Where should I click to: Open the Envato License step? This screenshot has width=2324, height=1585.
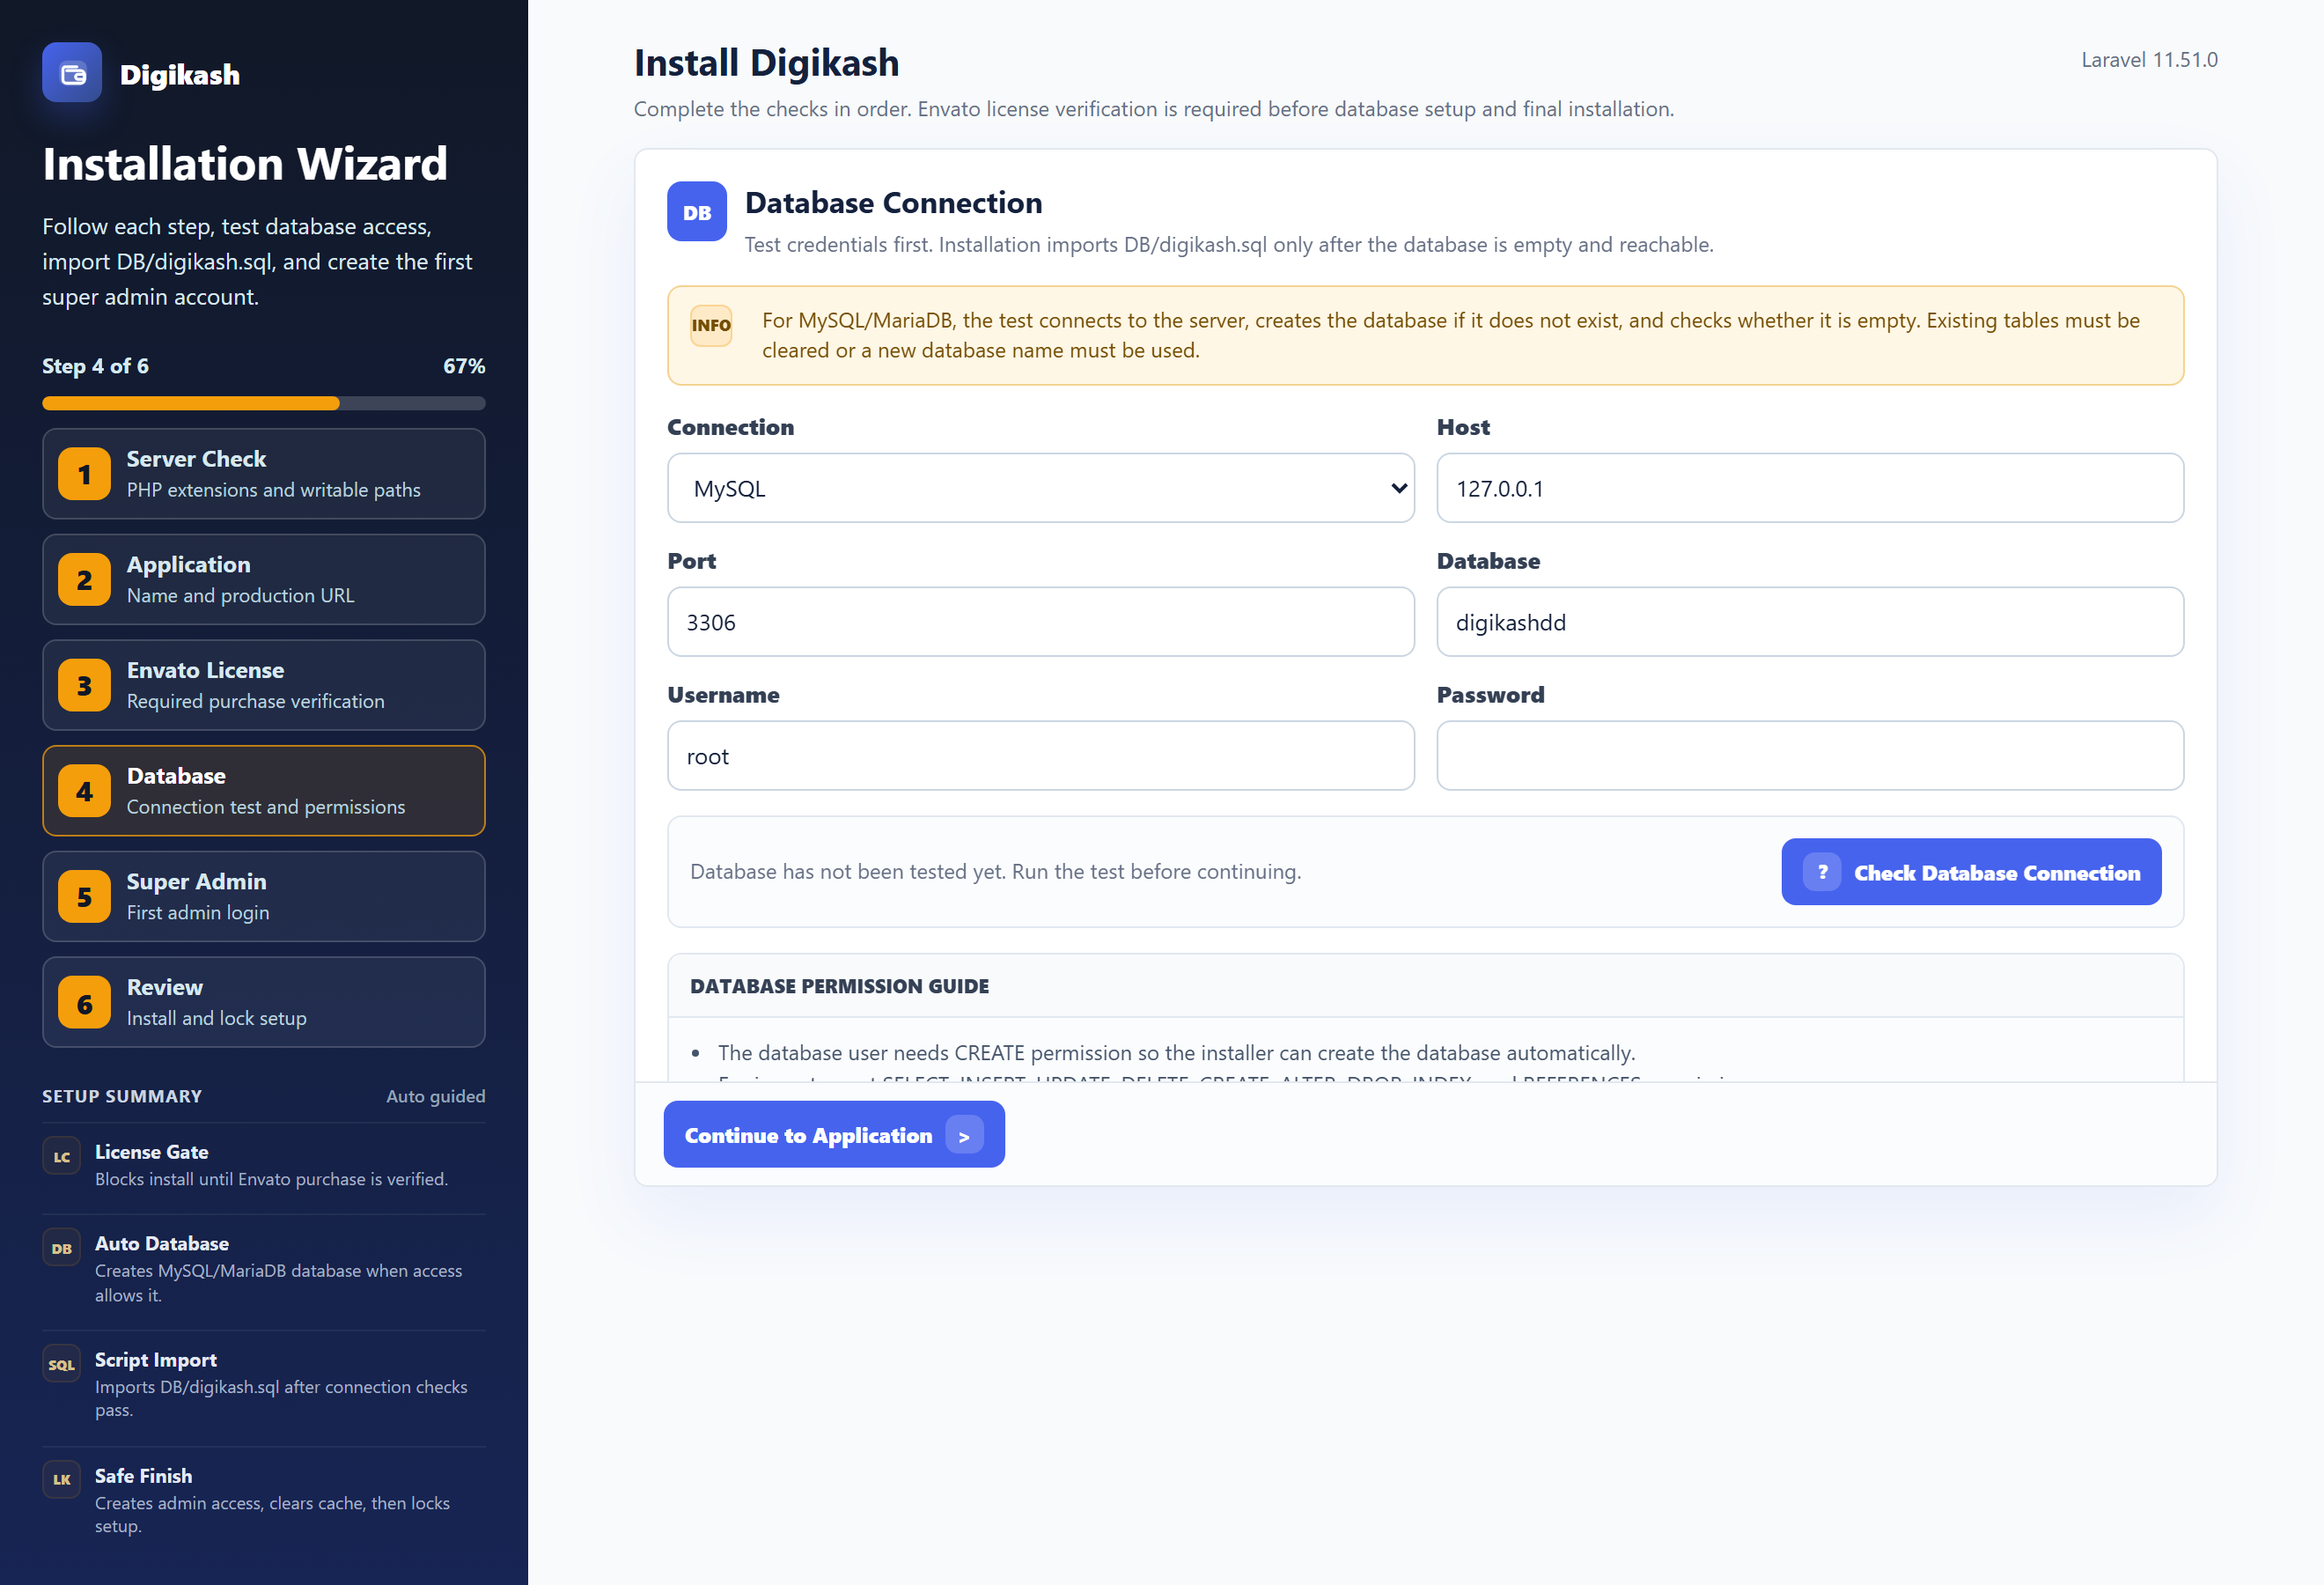[264, 686]
